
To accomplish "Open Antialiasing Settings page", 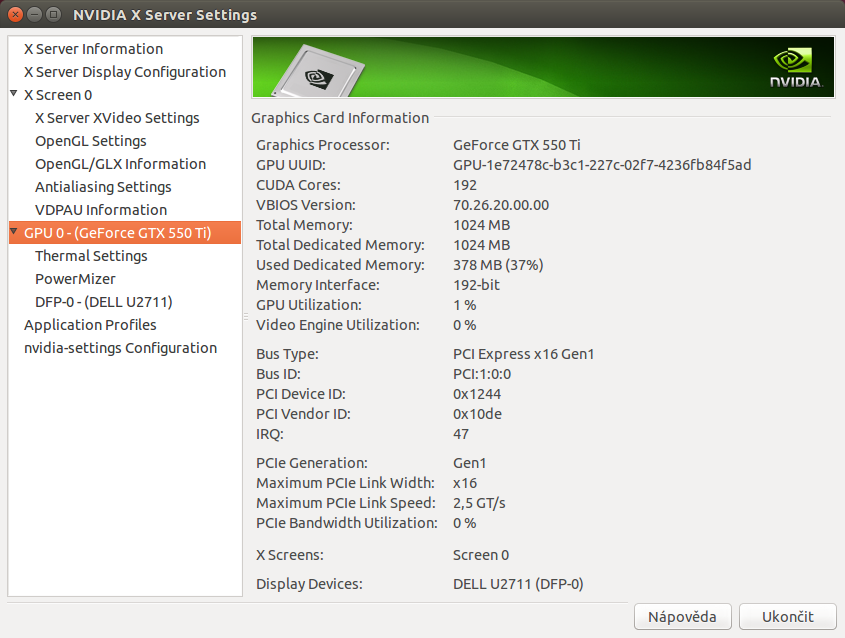I will pyautogui.click(x=103, y=187).
